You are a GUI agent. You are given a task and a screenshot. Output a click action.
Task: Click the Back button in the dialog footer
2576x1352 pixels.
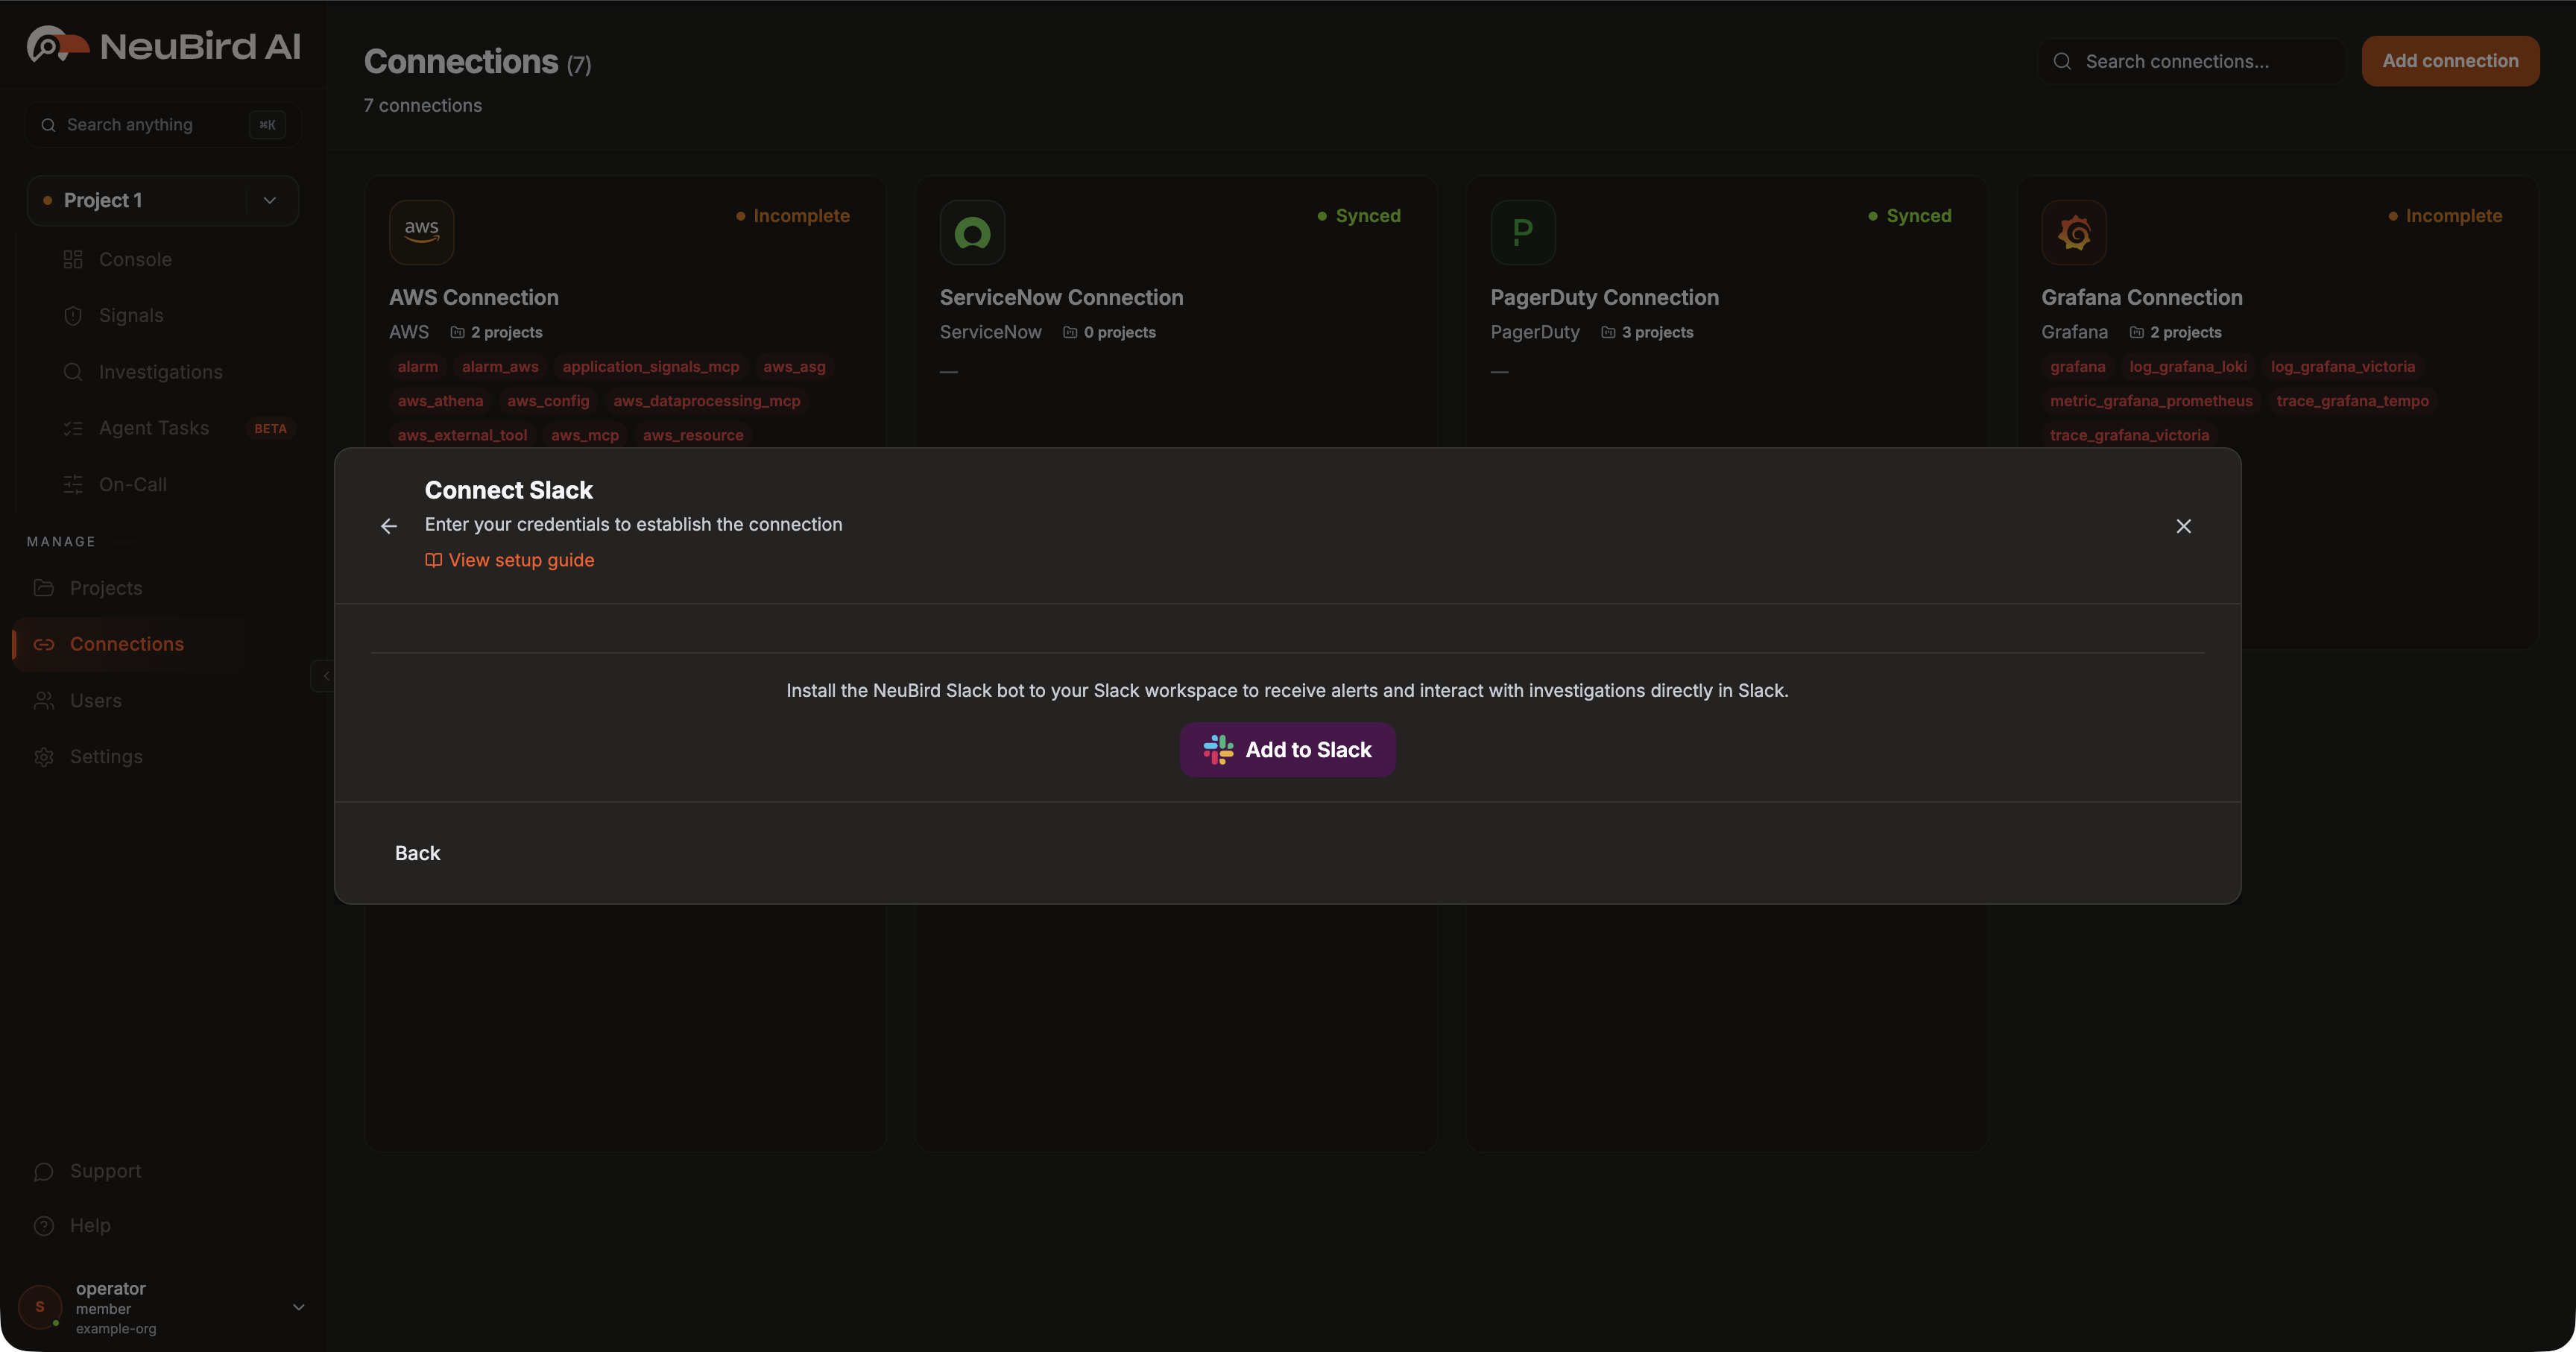[x=417, y=853]
